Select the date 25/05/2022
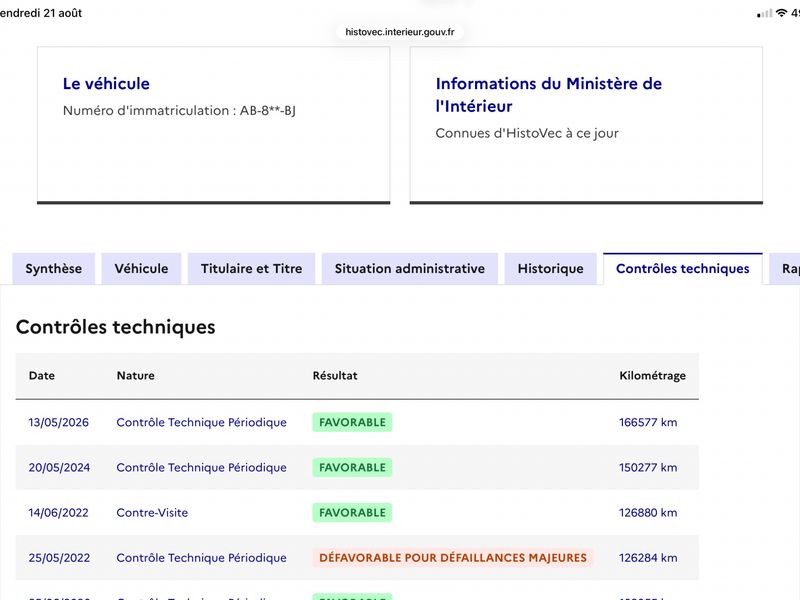The image size is (800, 600). [x=59, y=558]
